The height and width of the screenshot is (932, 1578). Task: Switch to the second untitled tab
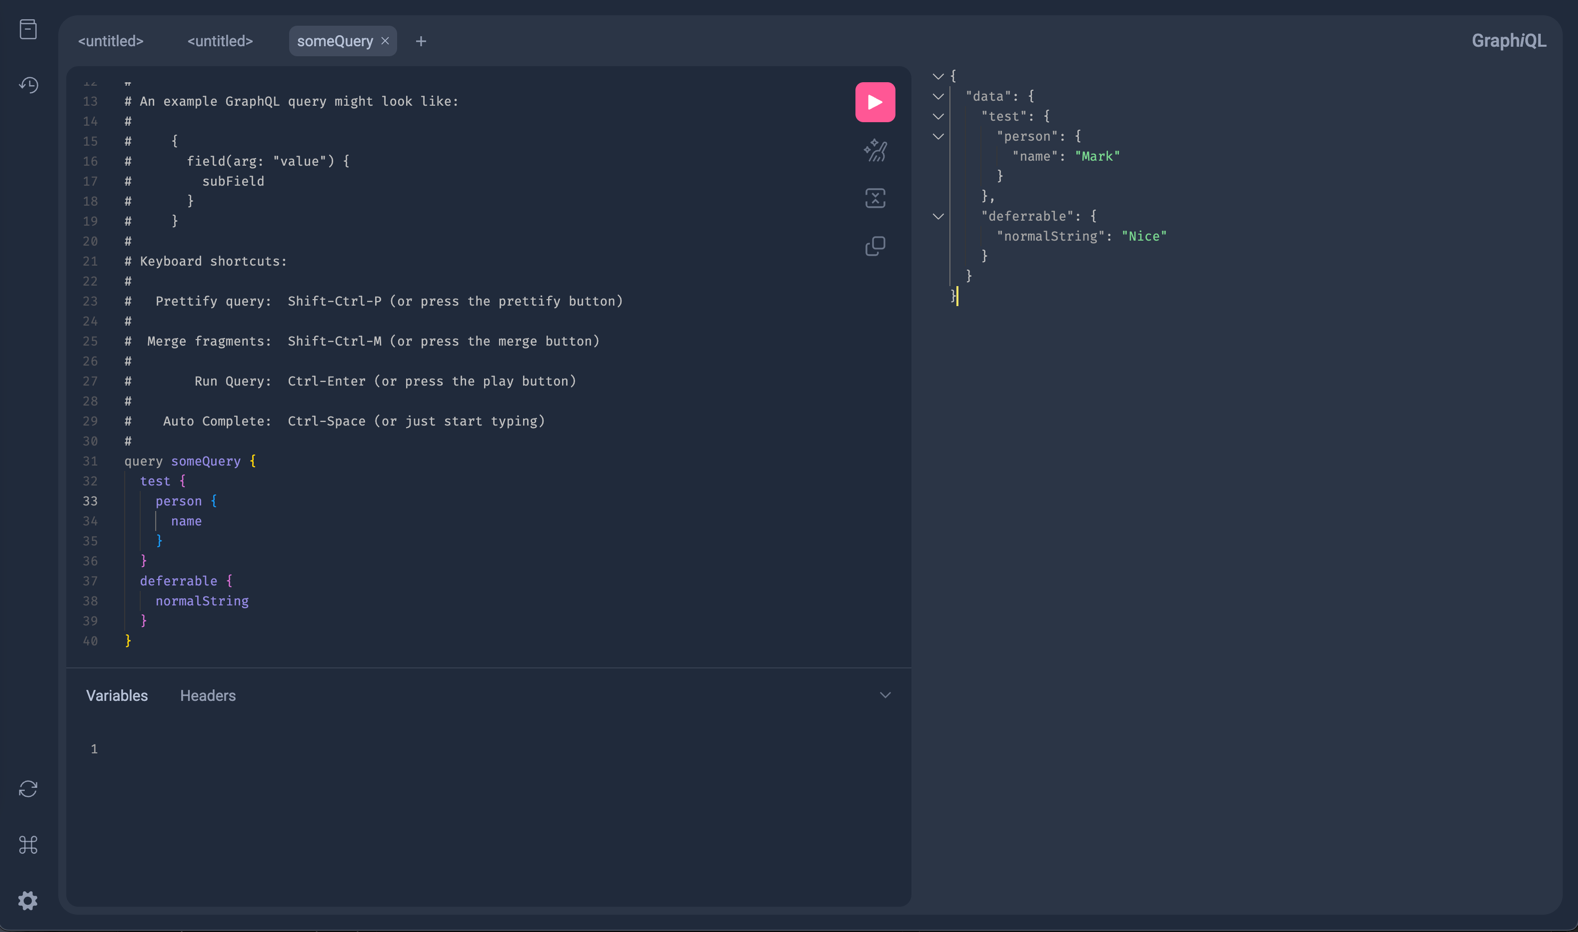pyautogui.click(x=220, y=41)
